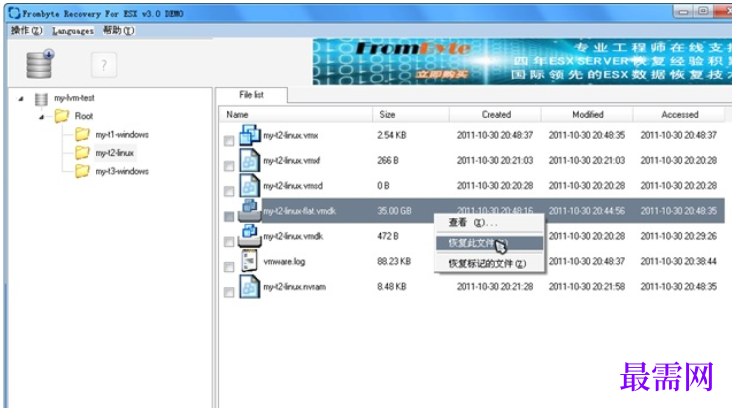Click the 88.23 KB size cell
732x408 pixels.
394,261
